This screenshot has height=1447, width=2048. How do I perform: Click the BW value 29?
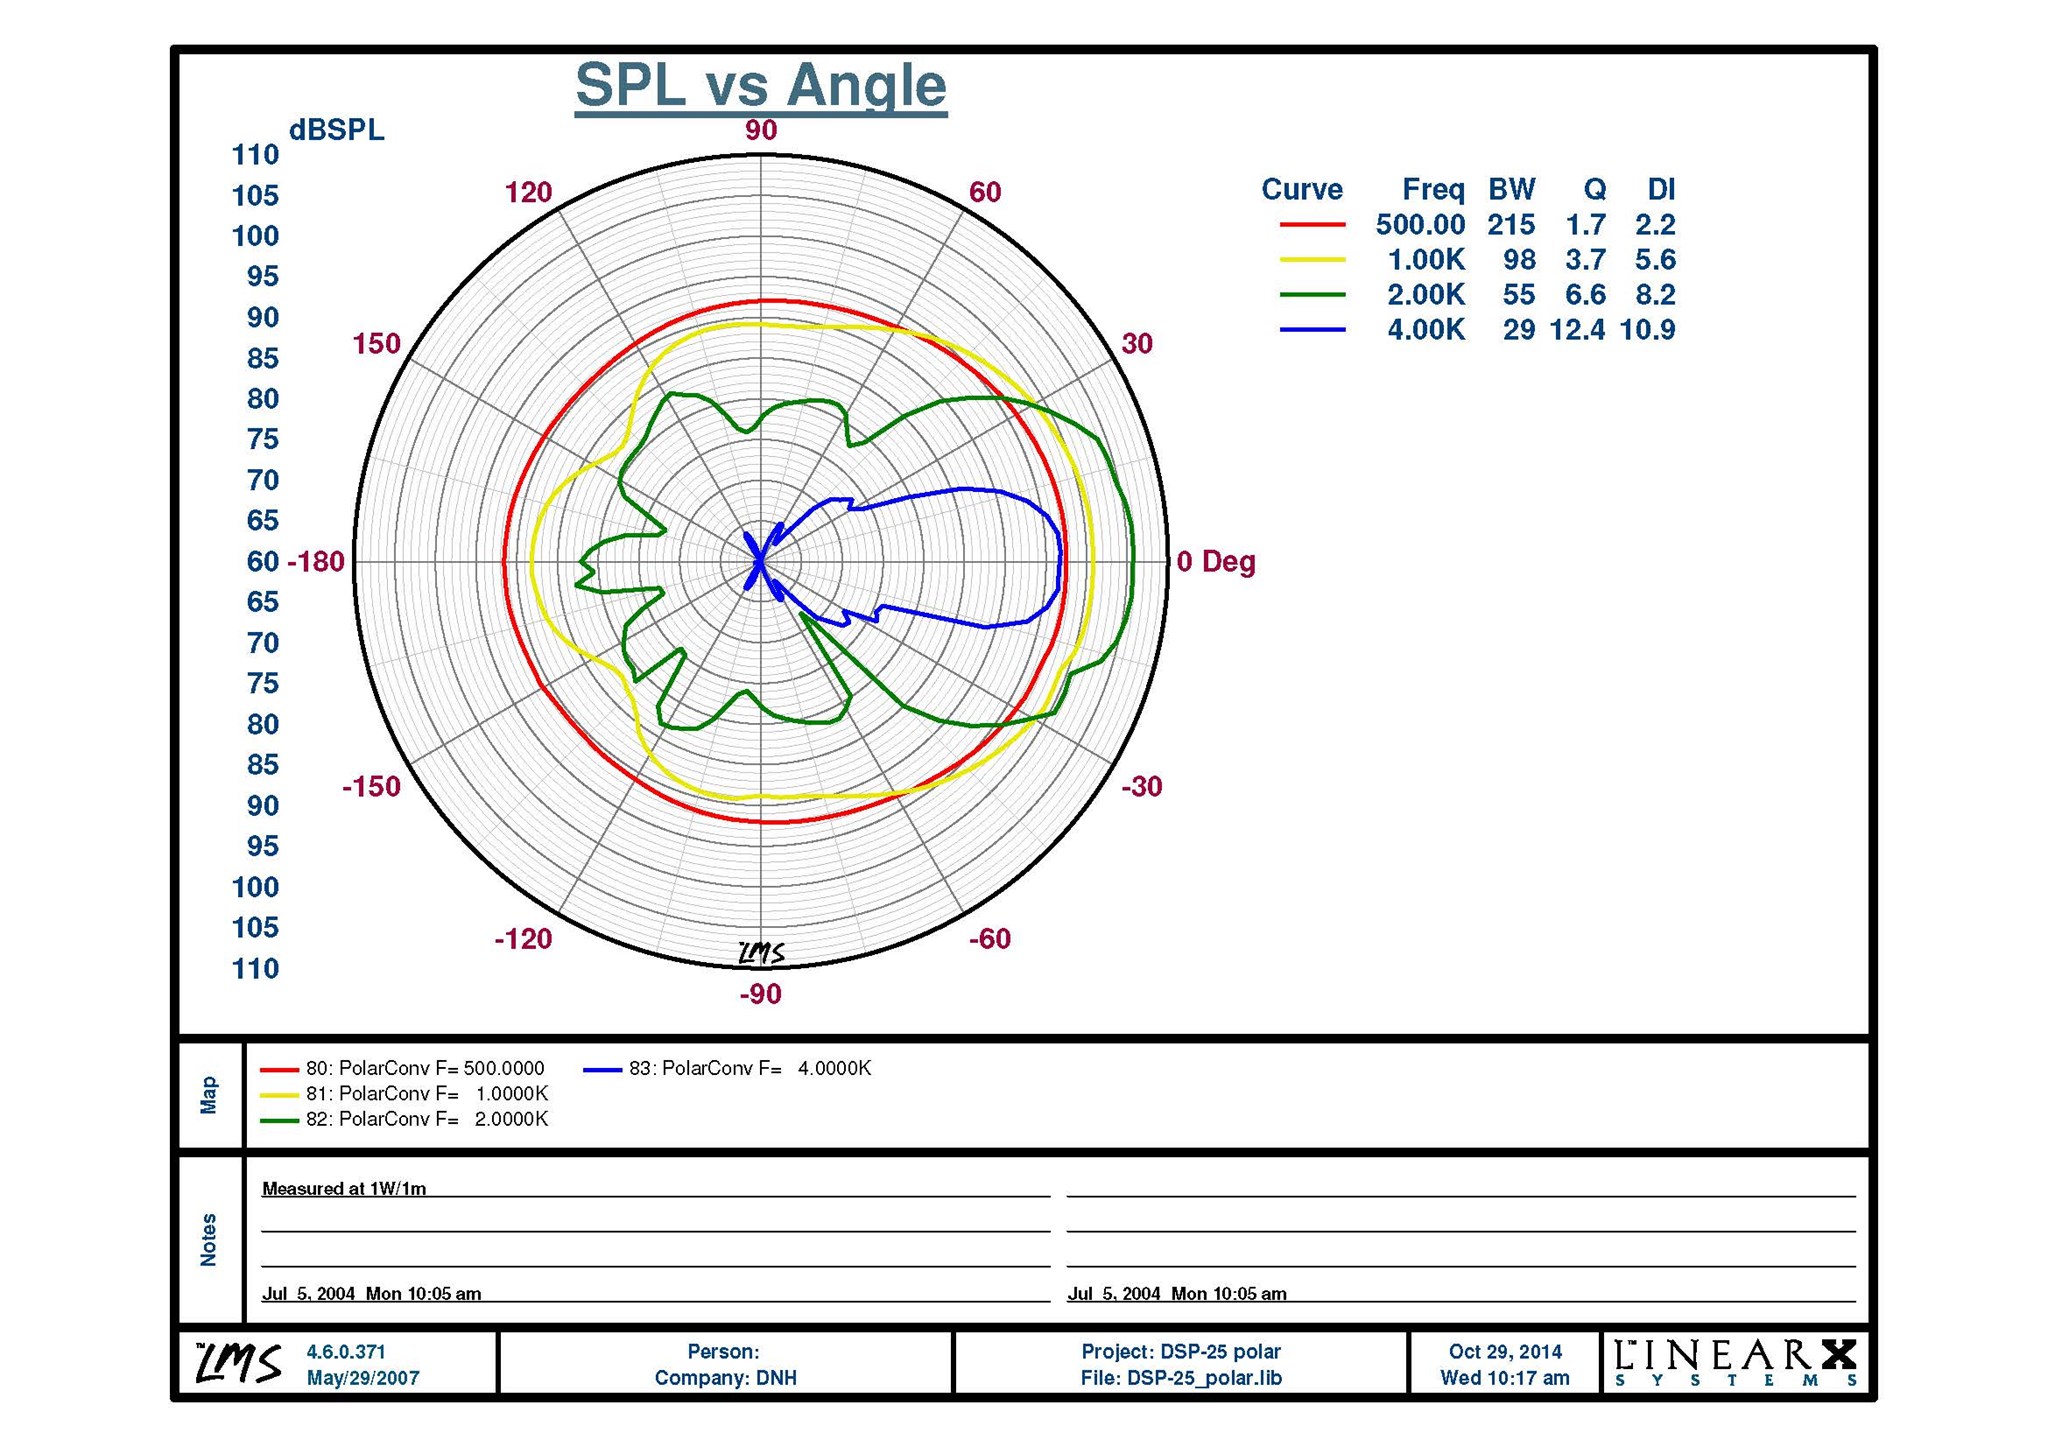pos(1519,330)
